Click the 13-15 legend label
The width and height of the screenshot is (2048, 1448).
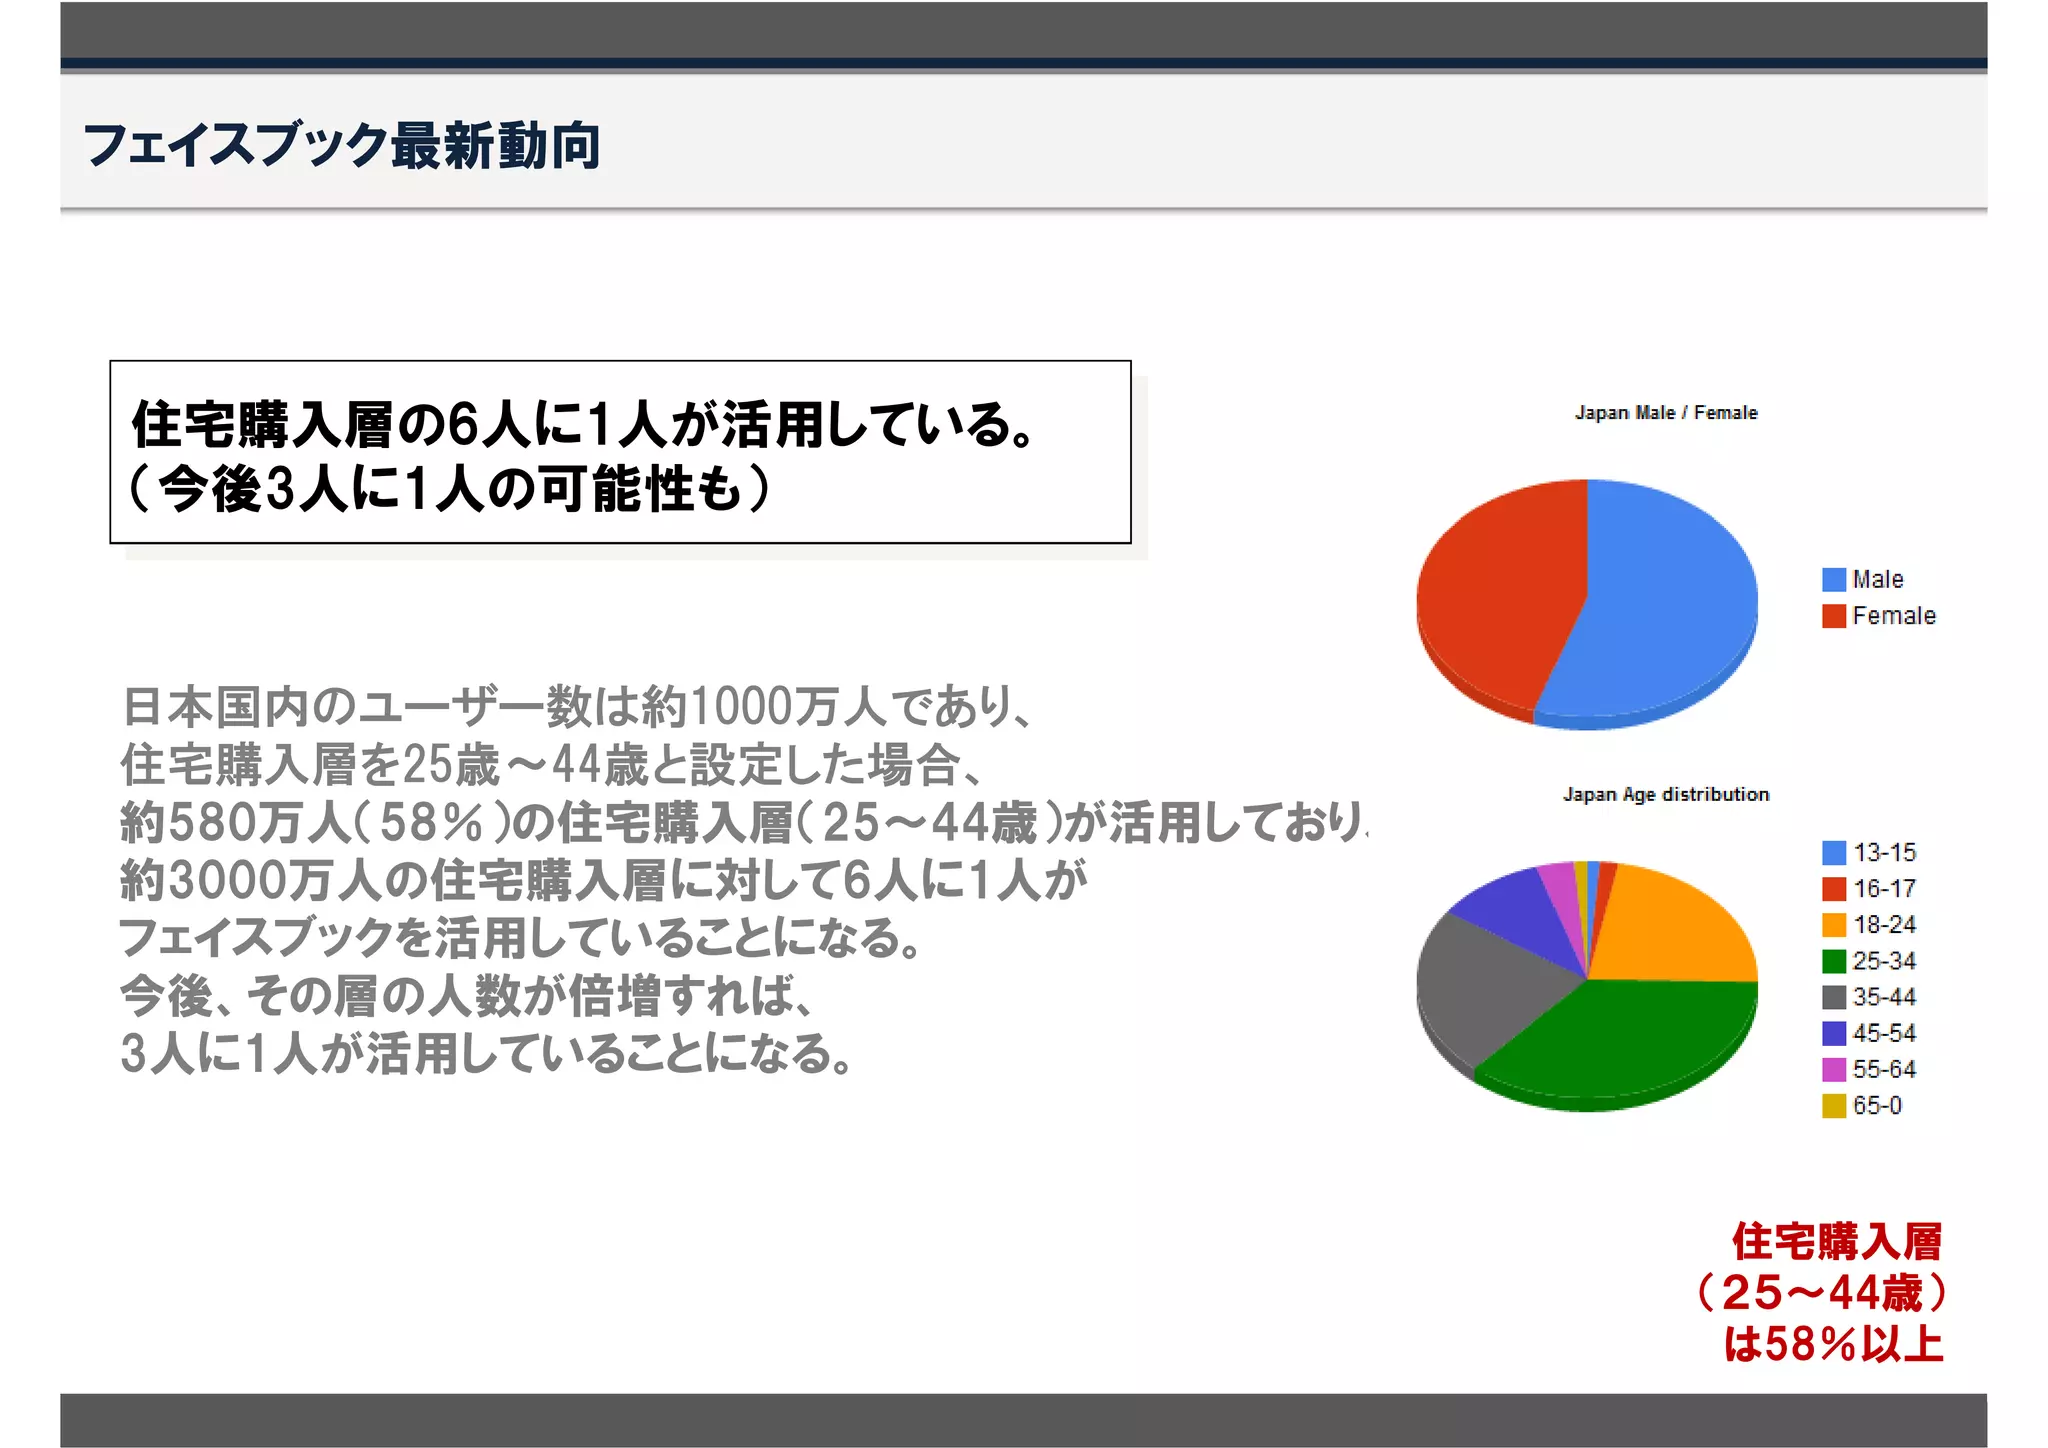(x=1884, y=853)
